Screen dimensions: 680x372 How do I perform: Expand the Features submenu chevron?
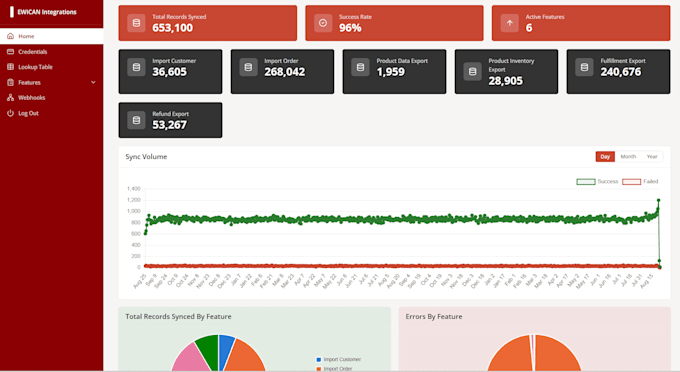(93, 82)
